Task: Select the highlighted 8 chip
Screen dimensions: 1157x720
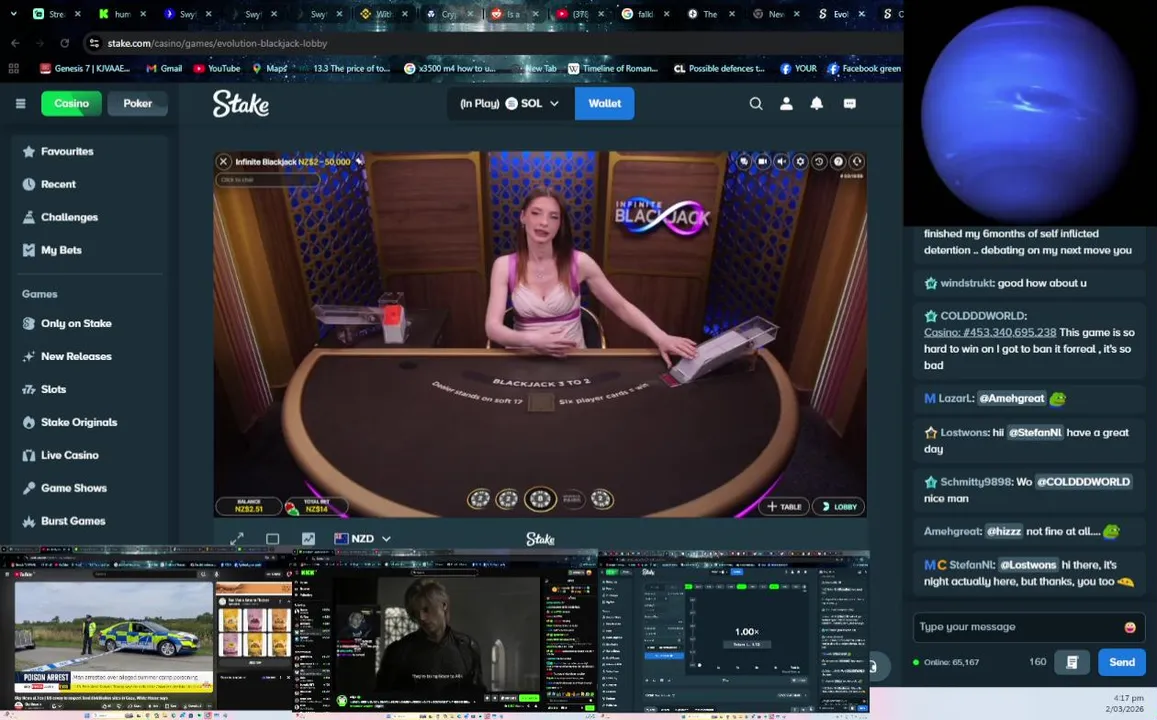Action: [x=540, y=499]
